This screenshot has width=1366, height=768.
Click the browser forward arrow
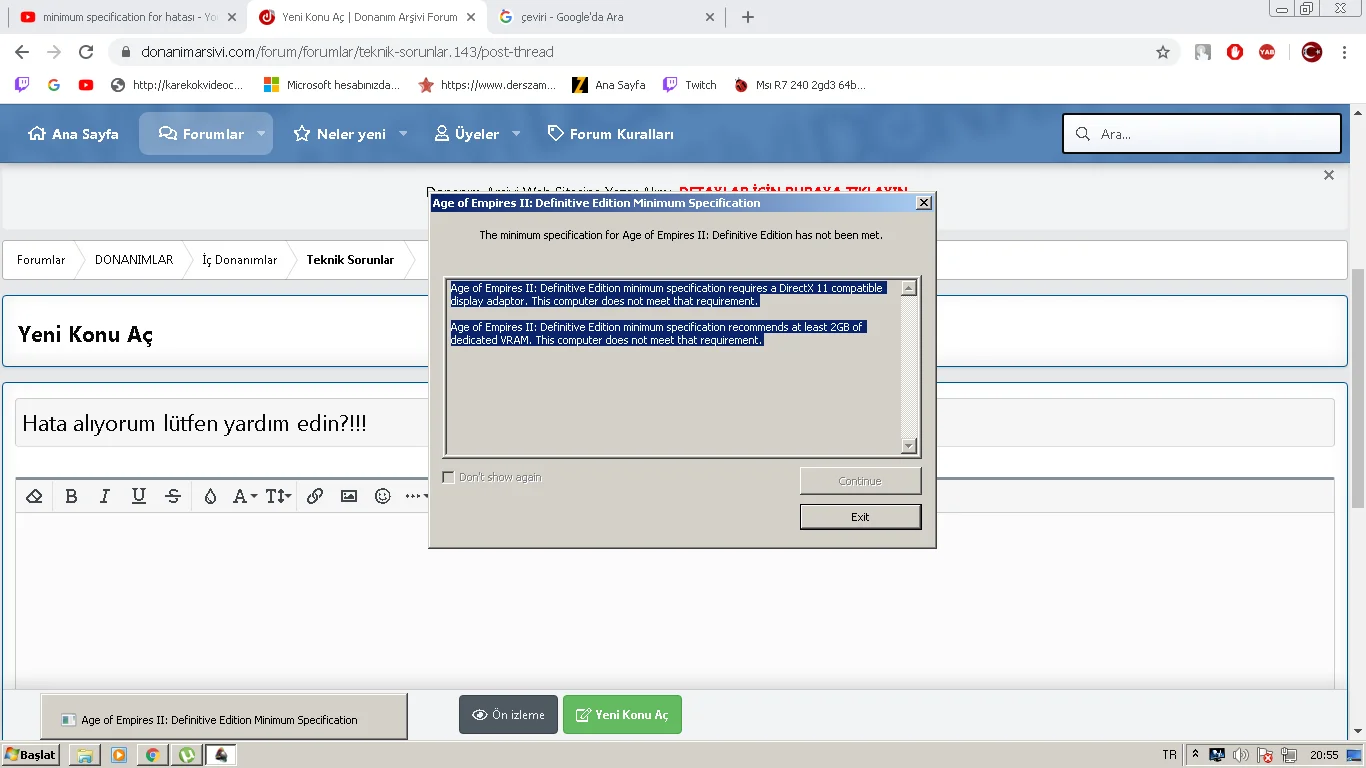(x=54, y=52)
